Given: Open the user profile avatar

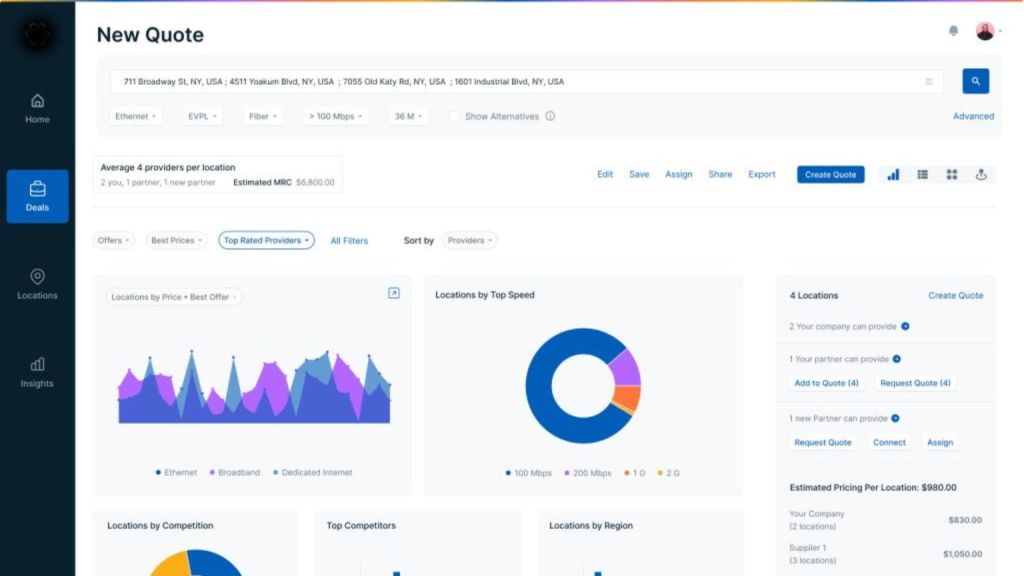Looking at the screenshot, I should [x=985, y=32].
